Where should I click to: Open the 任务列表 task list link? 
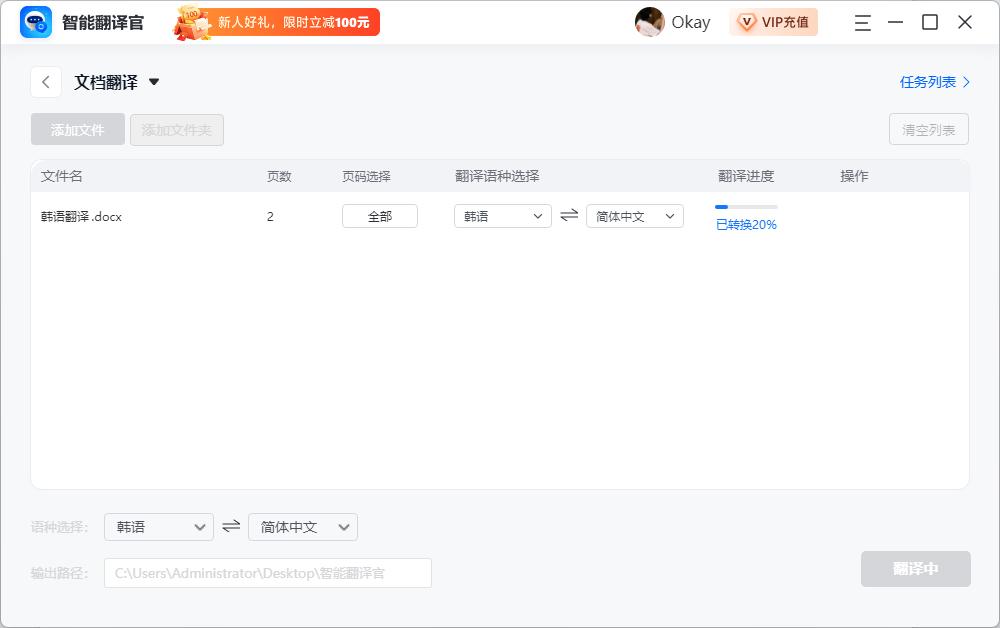(x=932, y=83)
